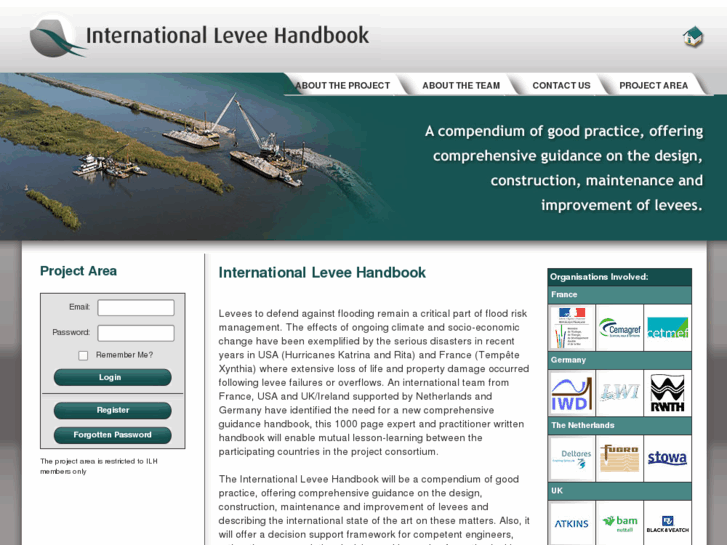
Task: Click the Forgotten Password button
Action: [112, 435]
